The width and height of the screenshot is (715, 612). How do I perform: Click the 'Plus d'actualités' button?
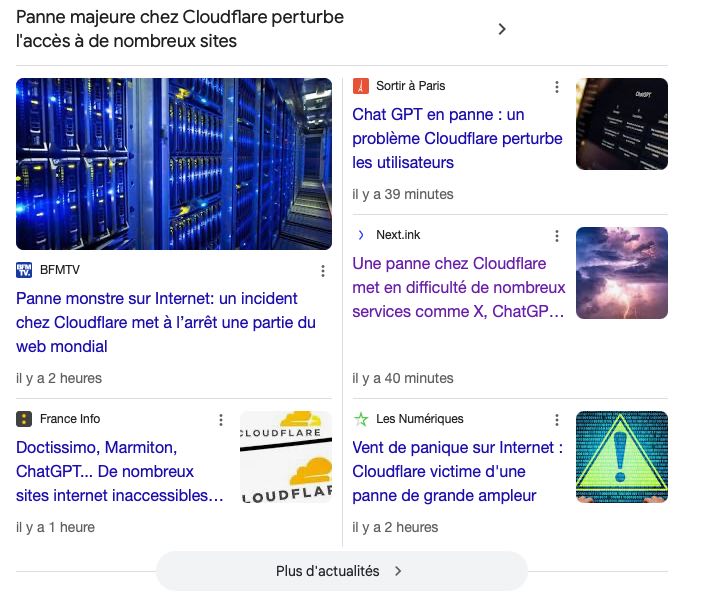pos(341,571)
